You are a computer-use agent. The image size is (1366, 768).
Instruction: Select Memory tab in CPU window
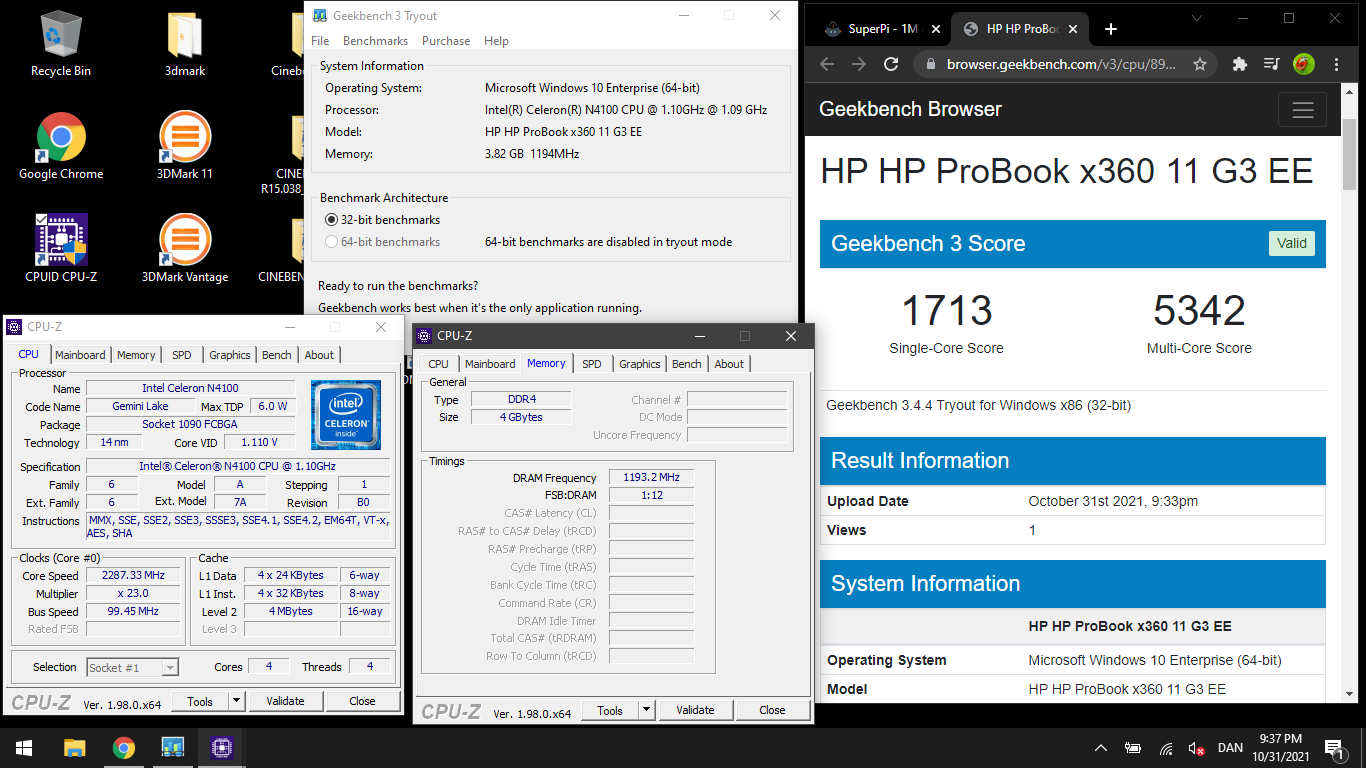coord(136,355)
